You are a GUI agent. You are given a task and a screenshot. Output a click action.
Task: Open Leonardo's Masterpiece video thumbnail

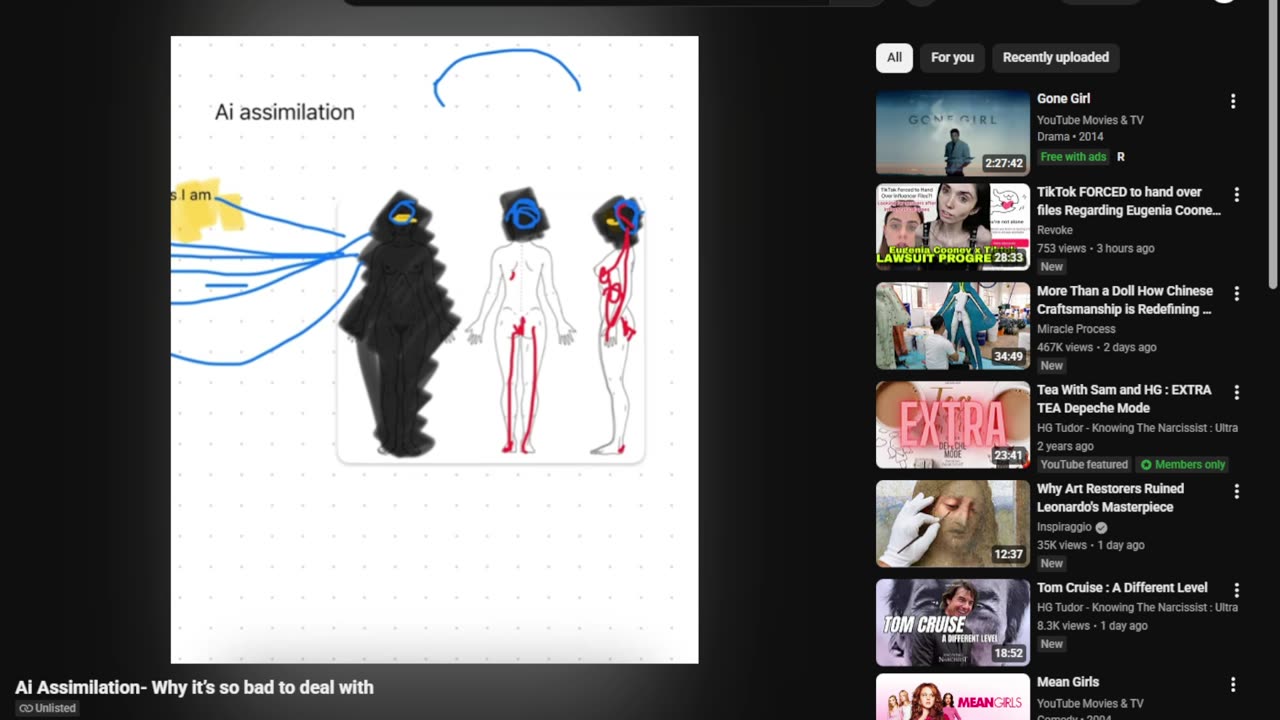tap(953, 524)
